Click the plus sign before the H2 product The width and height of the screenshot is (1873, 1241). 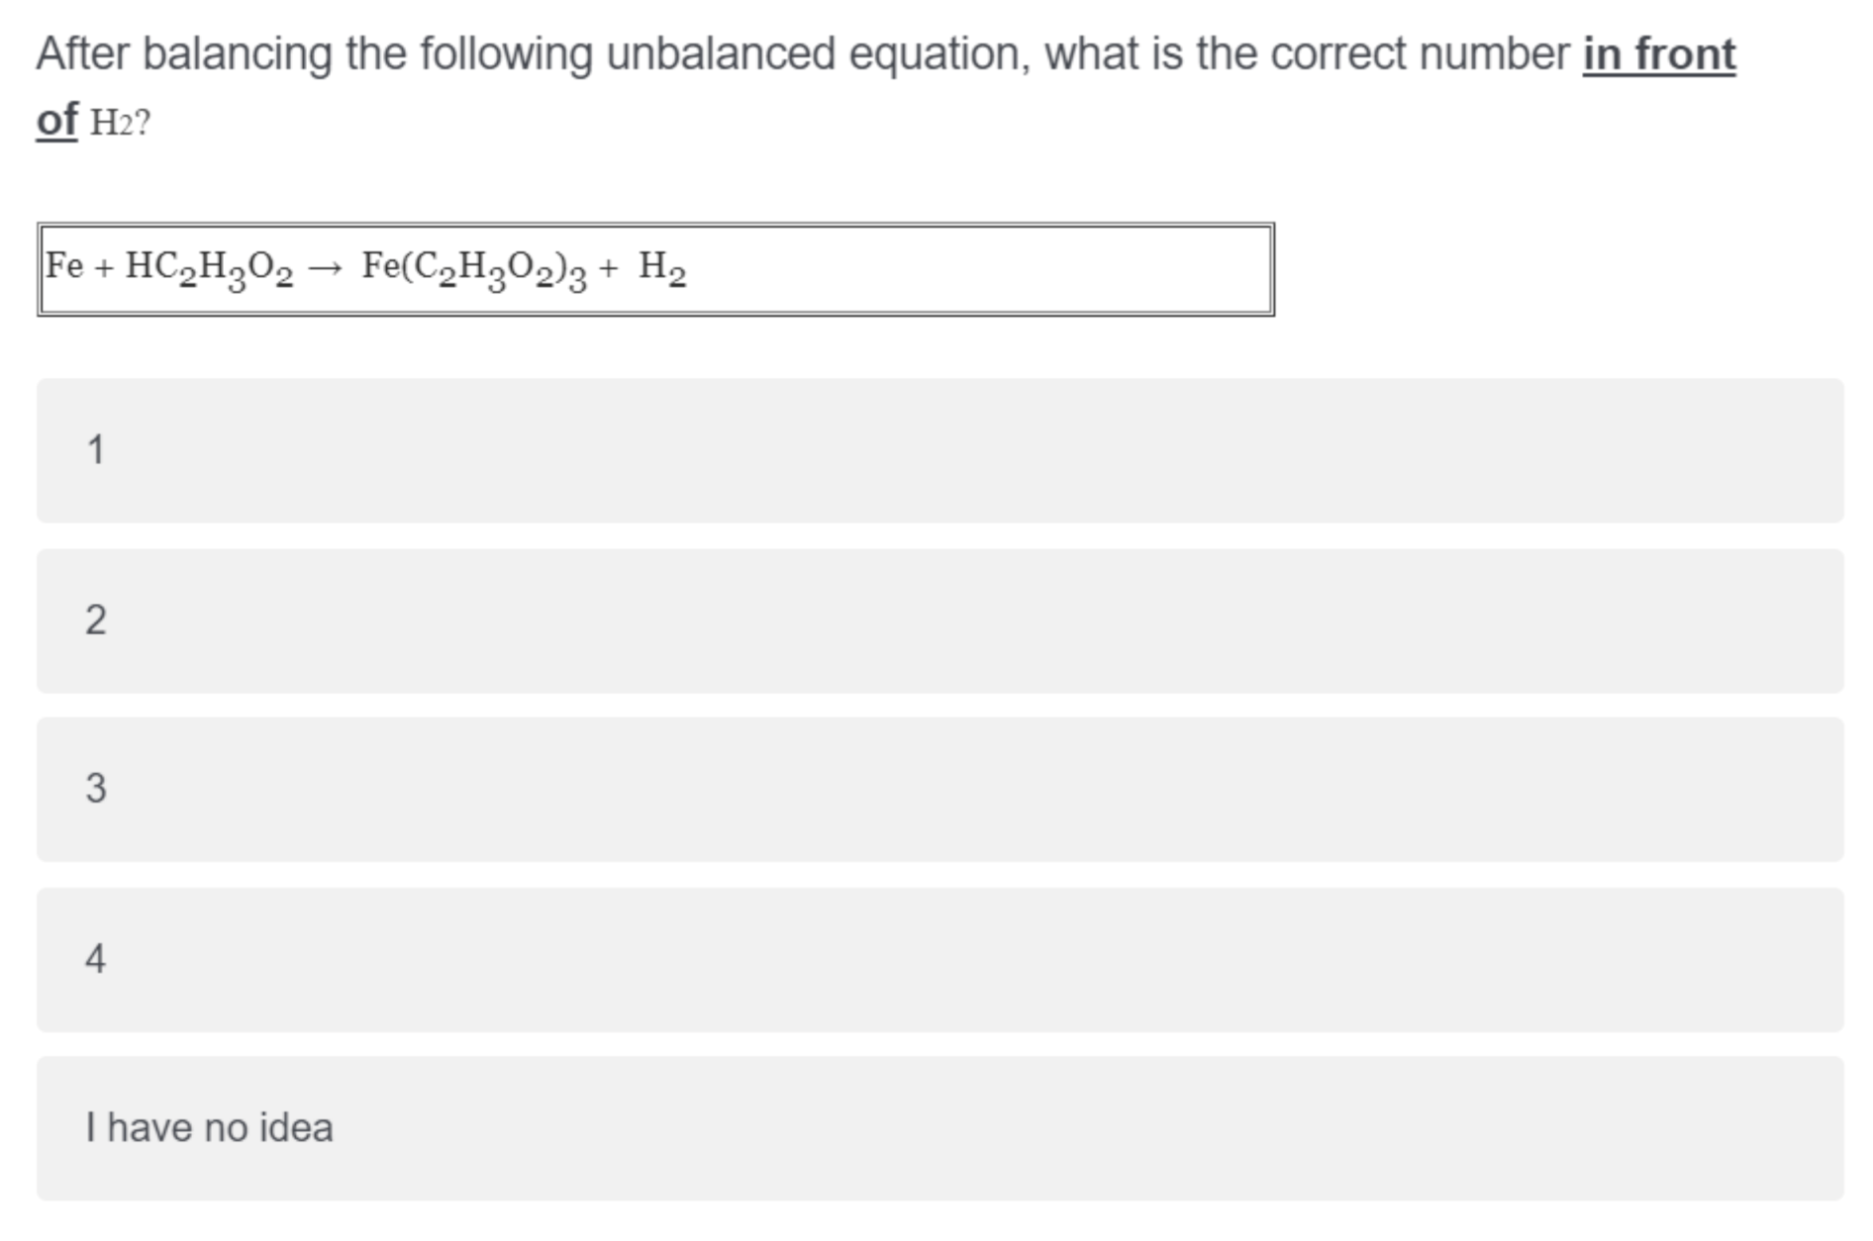(x=609, y=268)
